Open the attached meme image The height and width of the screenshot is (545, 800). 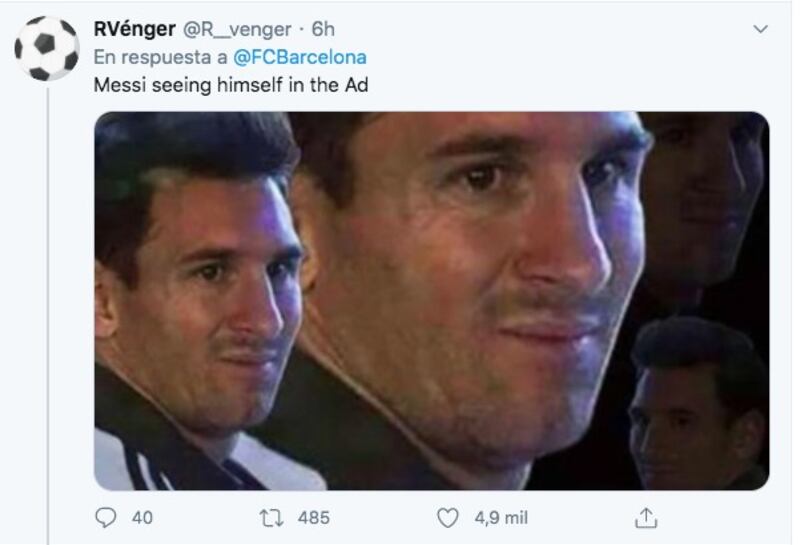click(x=432, y=301)
